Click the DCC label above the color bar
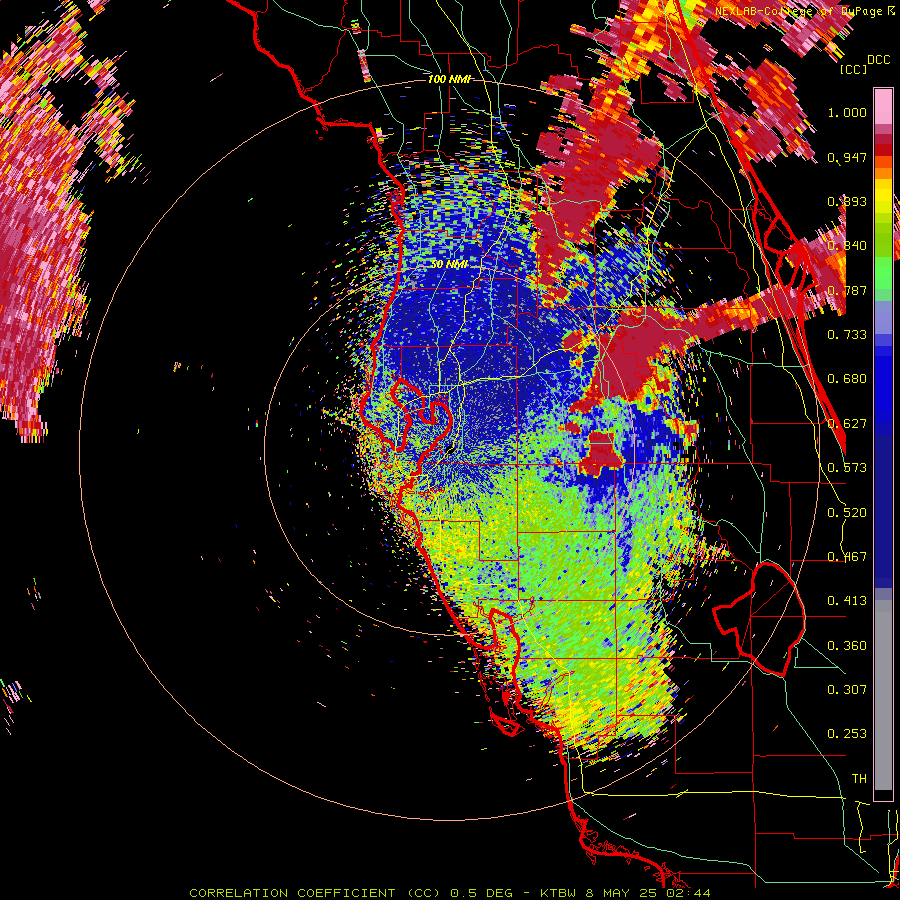 point(878,60)
